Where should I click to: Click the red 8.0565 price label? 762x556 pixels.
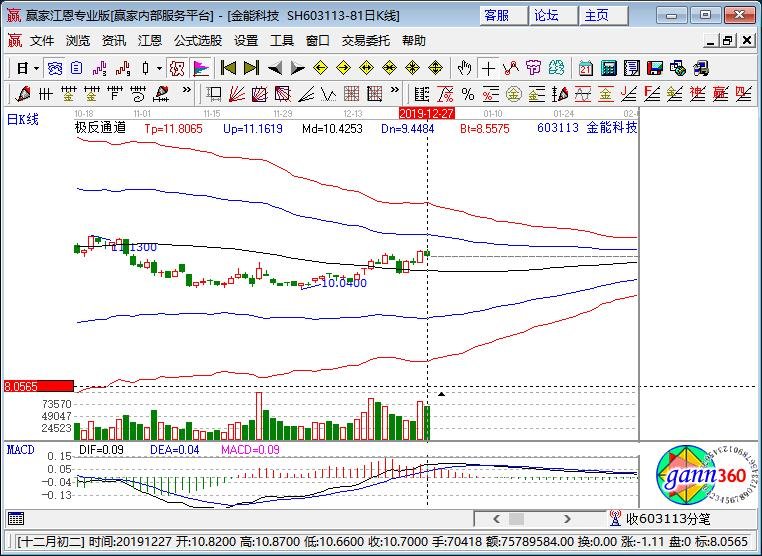39,386
